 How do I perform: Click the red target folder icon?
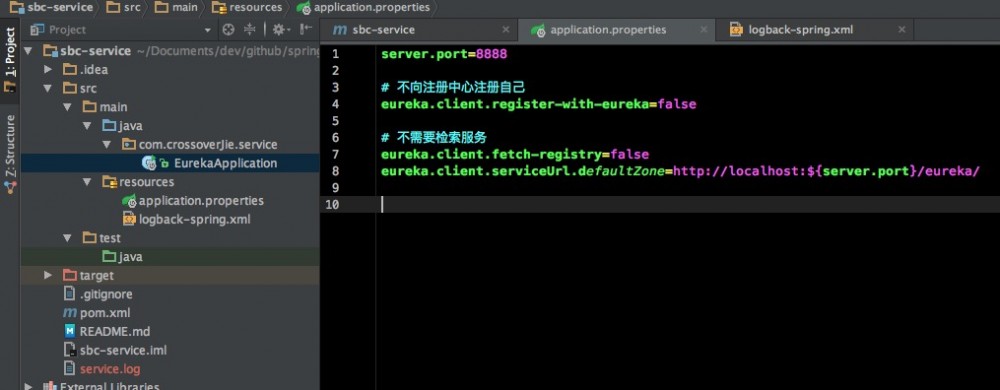[70, 275]
